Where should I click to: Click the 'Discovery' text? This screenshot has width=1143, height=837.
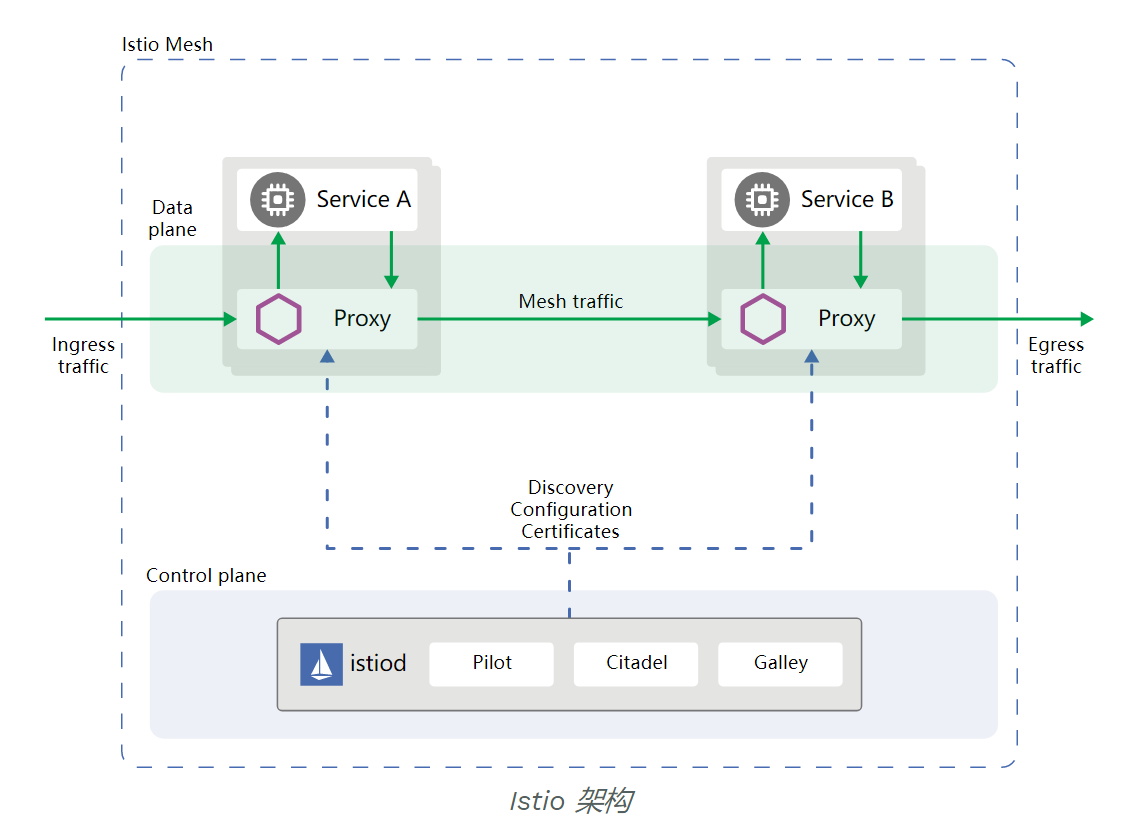point(571,487)
